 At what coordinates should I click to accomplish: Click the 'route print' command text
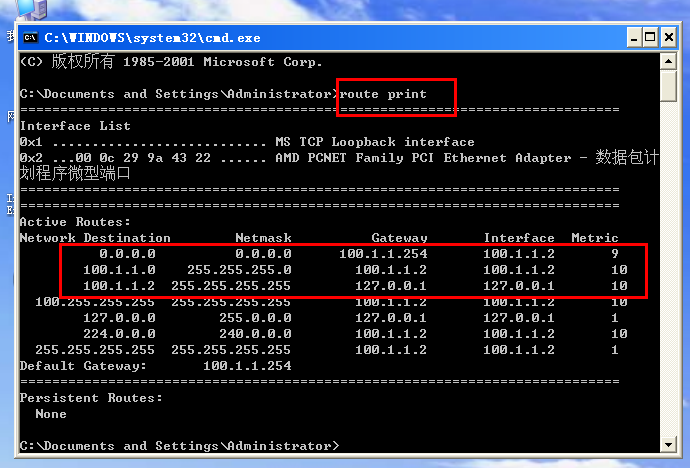383,94
